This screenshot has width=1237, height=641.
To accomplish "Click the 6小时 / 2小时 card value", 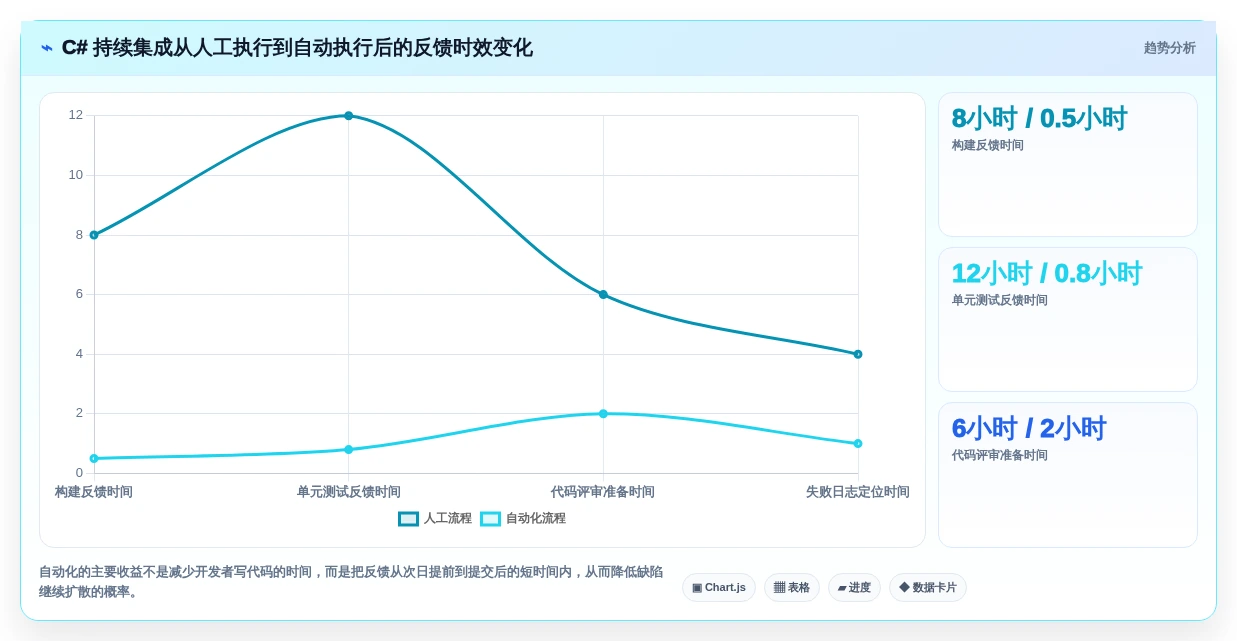I will pyautogui.click(x=1029, y=428).
